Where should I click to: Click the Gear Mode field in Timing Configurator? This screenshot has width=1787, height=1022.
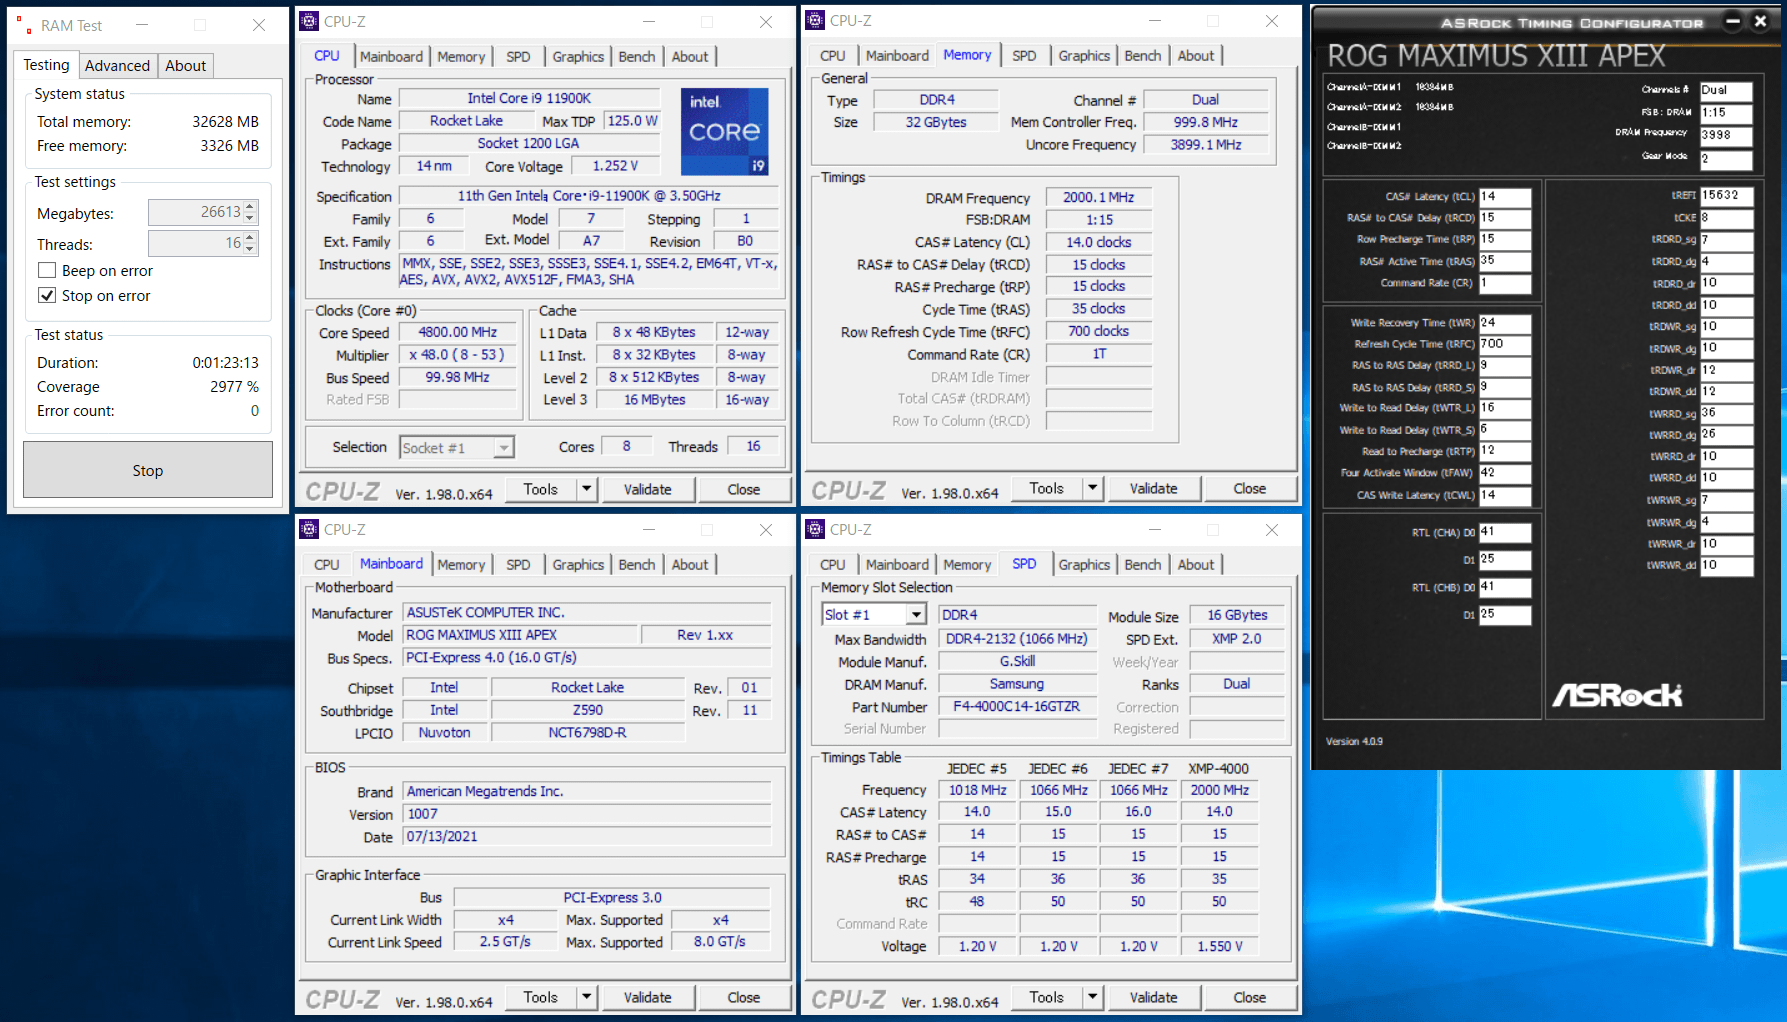pyautogui.click(x=1726, y=159)
